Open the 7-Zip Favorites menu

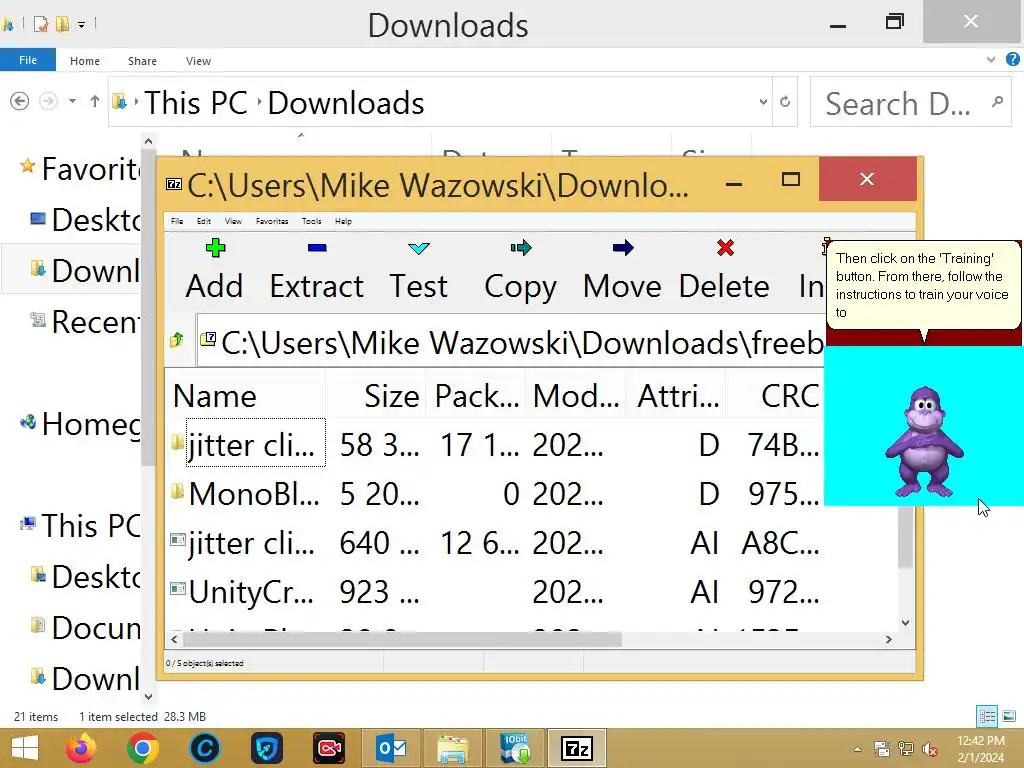(272, 221)
